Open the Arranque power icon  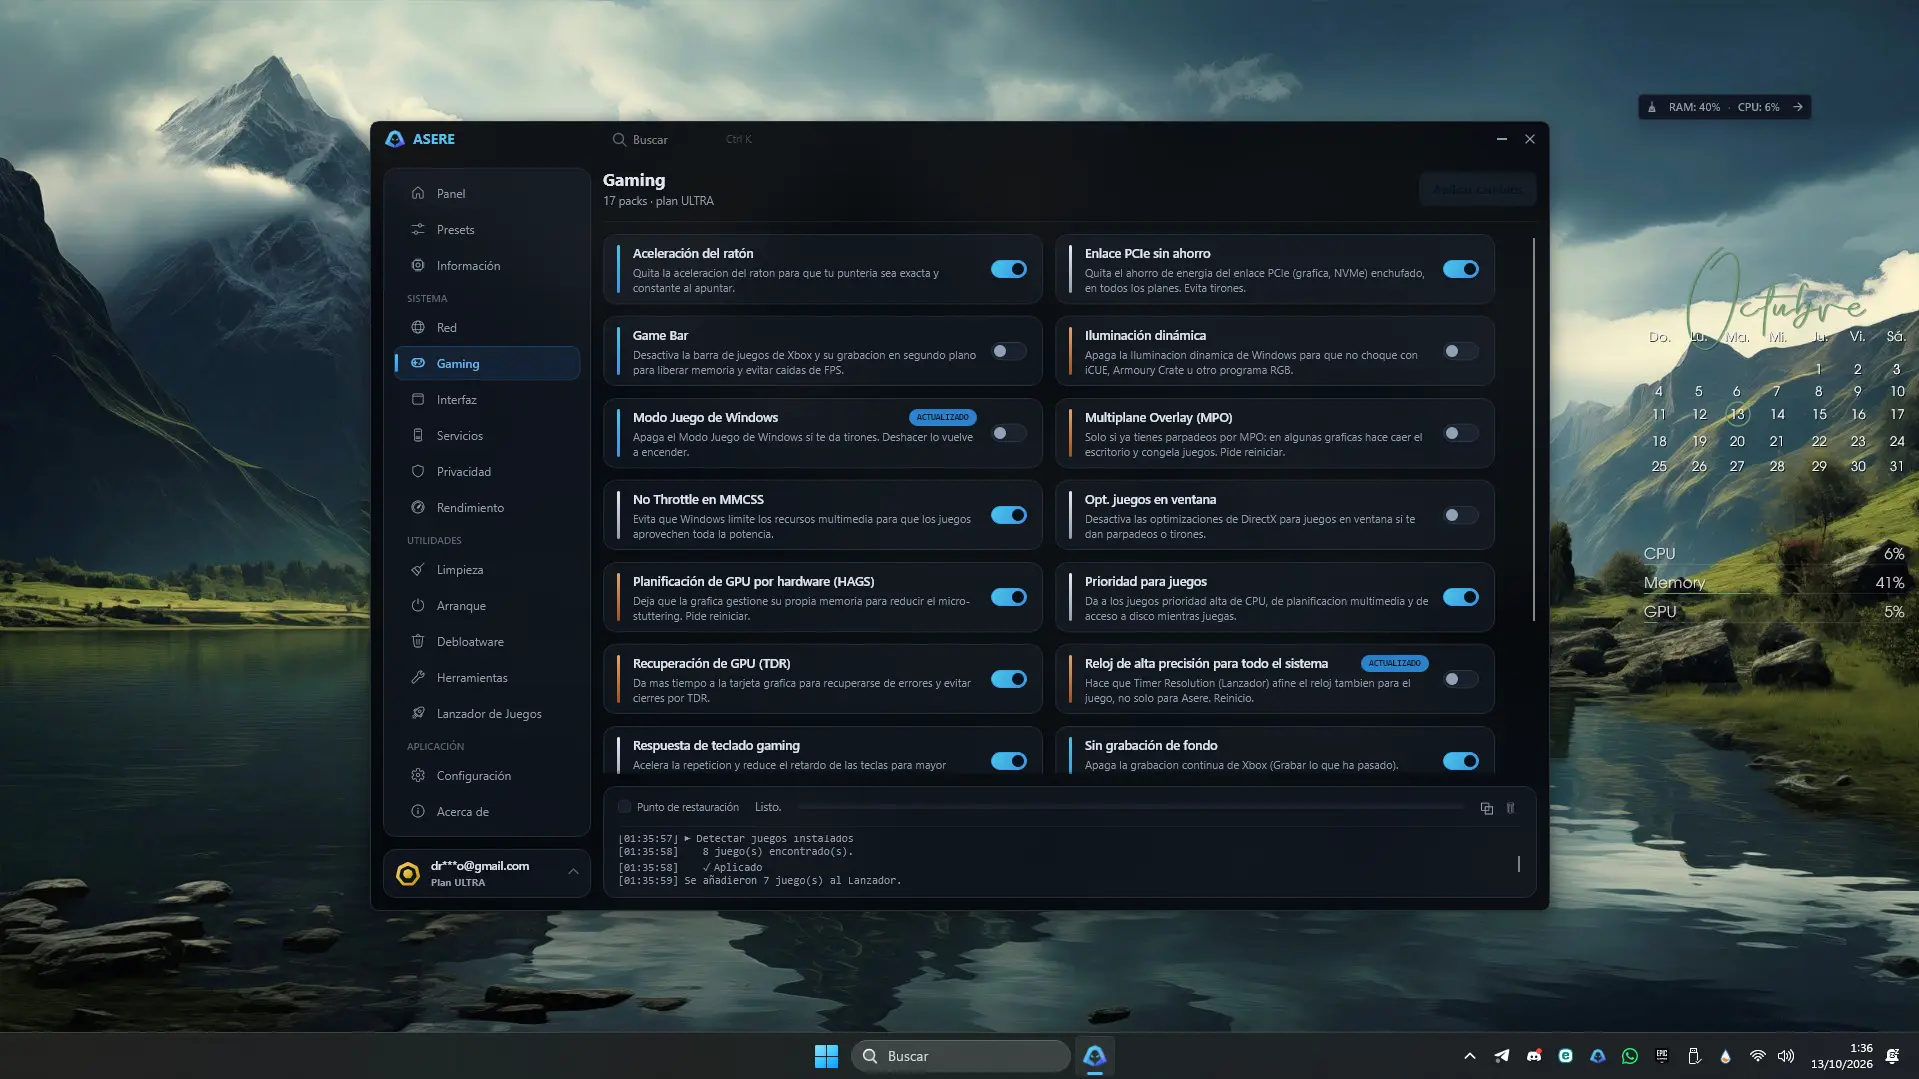point(418,605)
